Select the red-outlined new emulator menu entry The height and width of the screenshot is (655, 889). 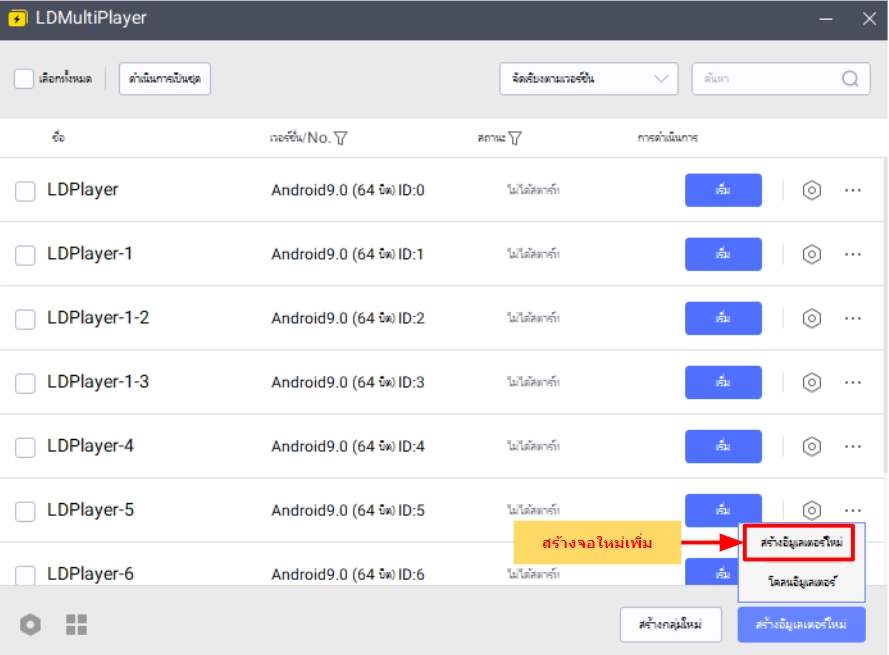tap(800, 543)
